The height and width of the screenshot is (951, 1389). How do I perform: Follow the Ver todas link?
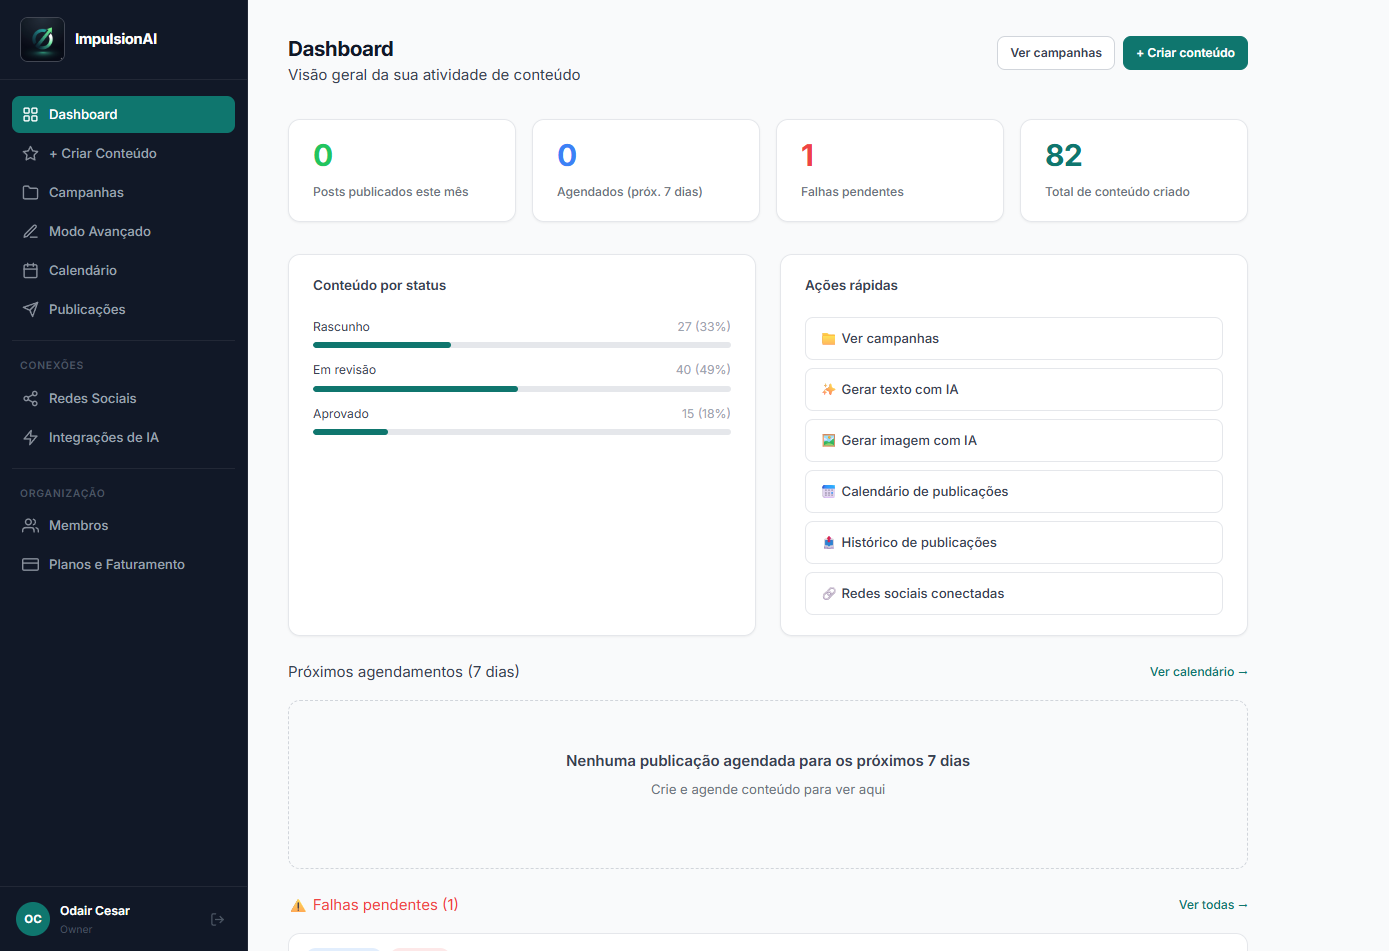[x=1213, y=905]
